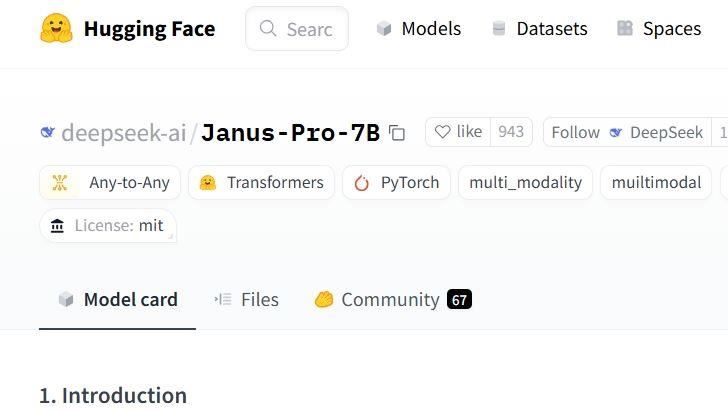This screenshot has height=410, width=728.
Task: View the 943 likes count
Action: tap(511, 132)
